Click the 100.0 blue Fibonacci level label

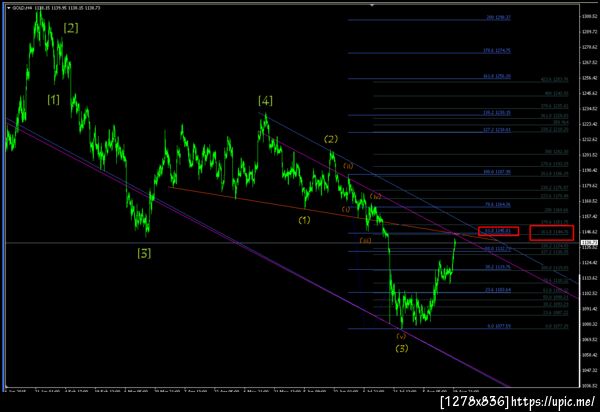click(497, 172)
